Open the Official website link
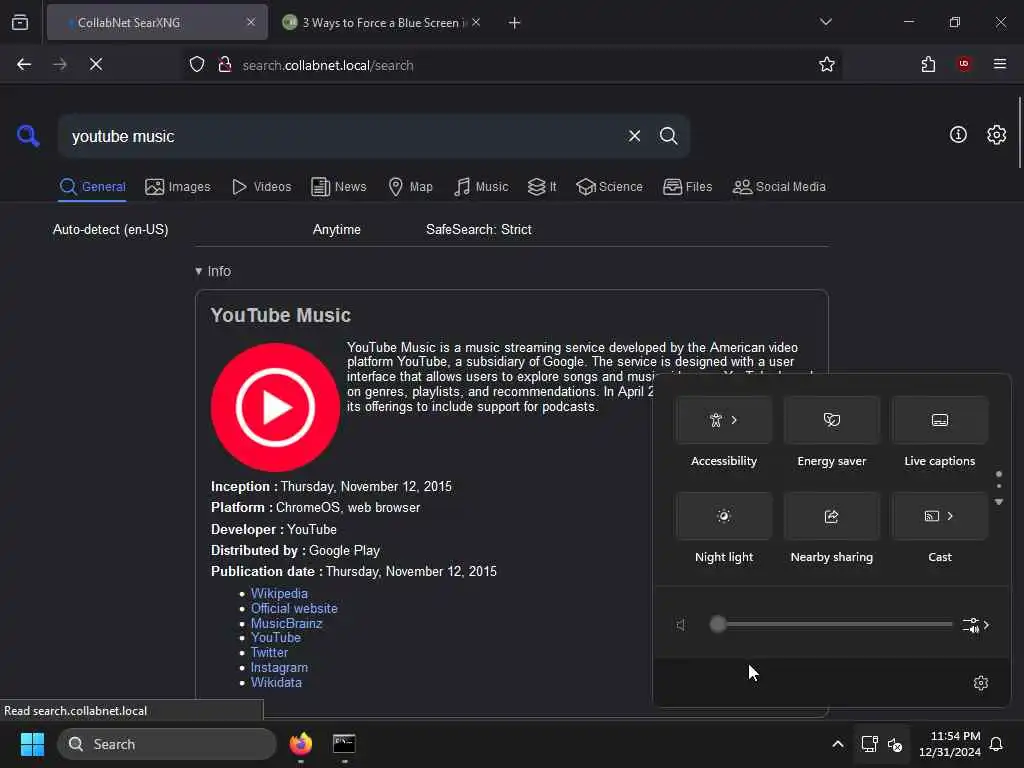This screenshot has width=1024, height=768. pyautogui.click(x=294, y=608)
